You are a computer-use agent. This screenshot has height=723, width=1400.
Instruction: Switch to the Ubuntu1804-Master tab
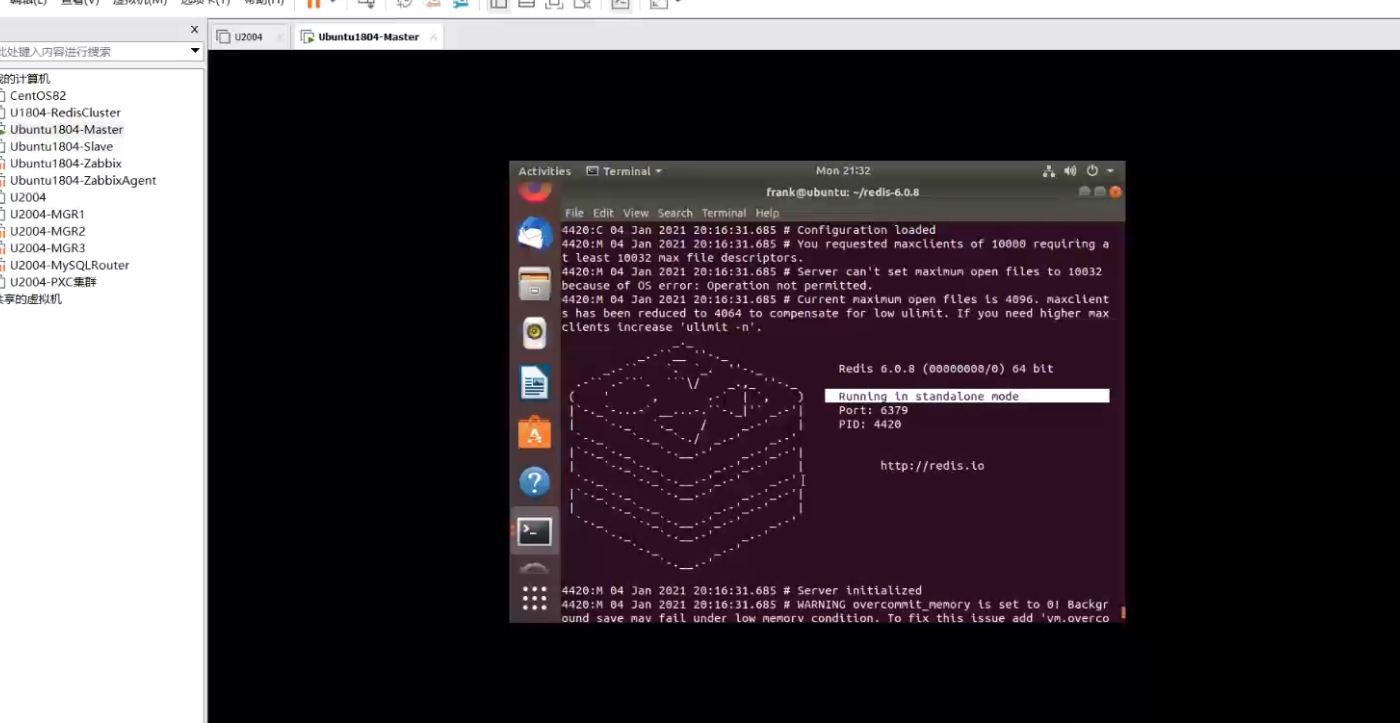368,37
